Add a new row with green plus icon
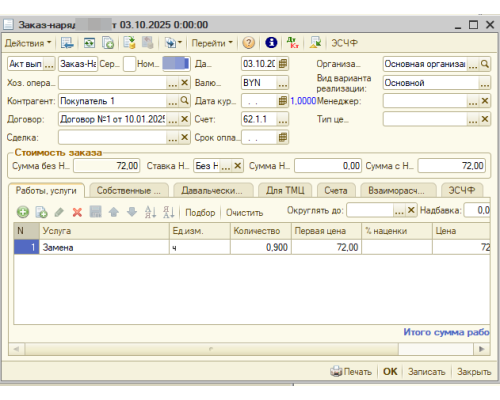Image resolution: width=500 pixels, height=400 pixels. (x=23, y=212)
